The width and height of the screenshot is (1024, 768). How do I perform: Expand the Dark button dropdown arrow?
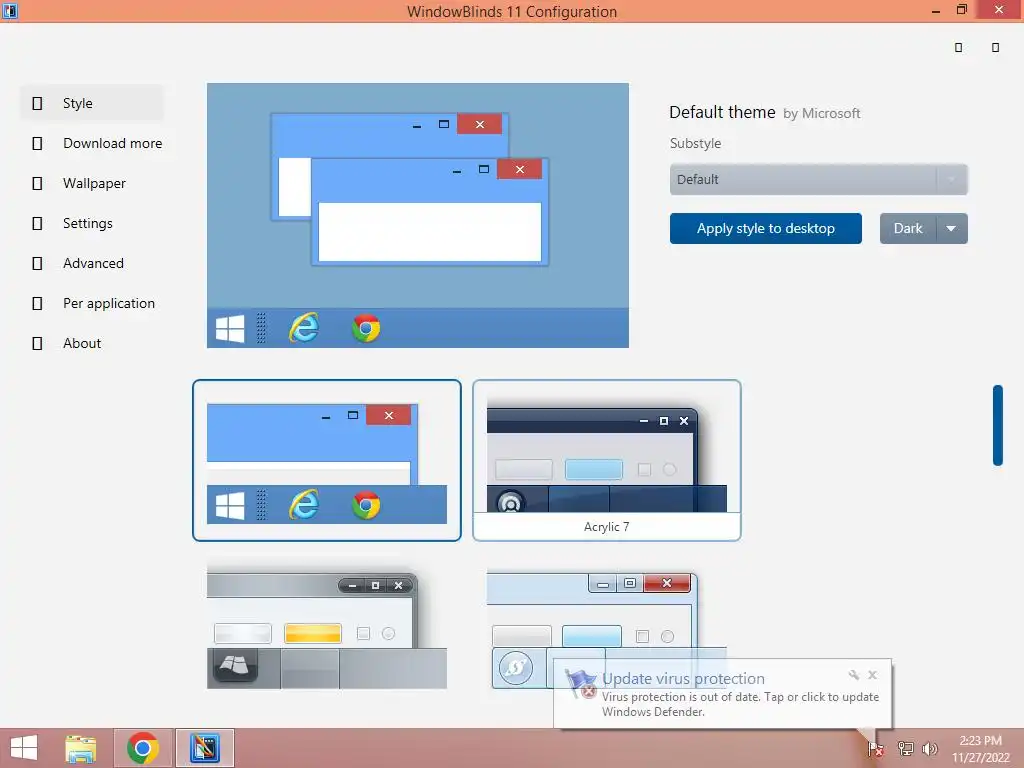pos(952,229)
